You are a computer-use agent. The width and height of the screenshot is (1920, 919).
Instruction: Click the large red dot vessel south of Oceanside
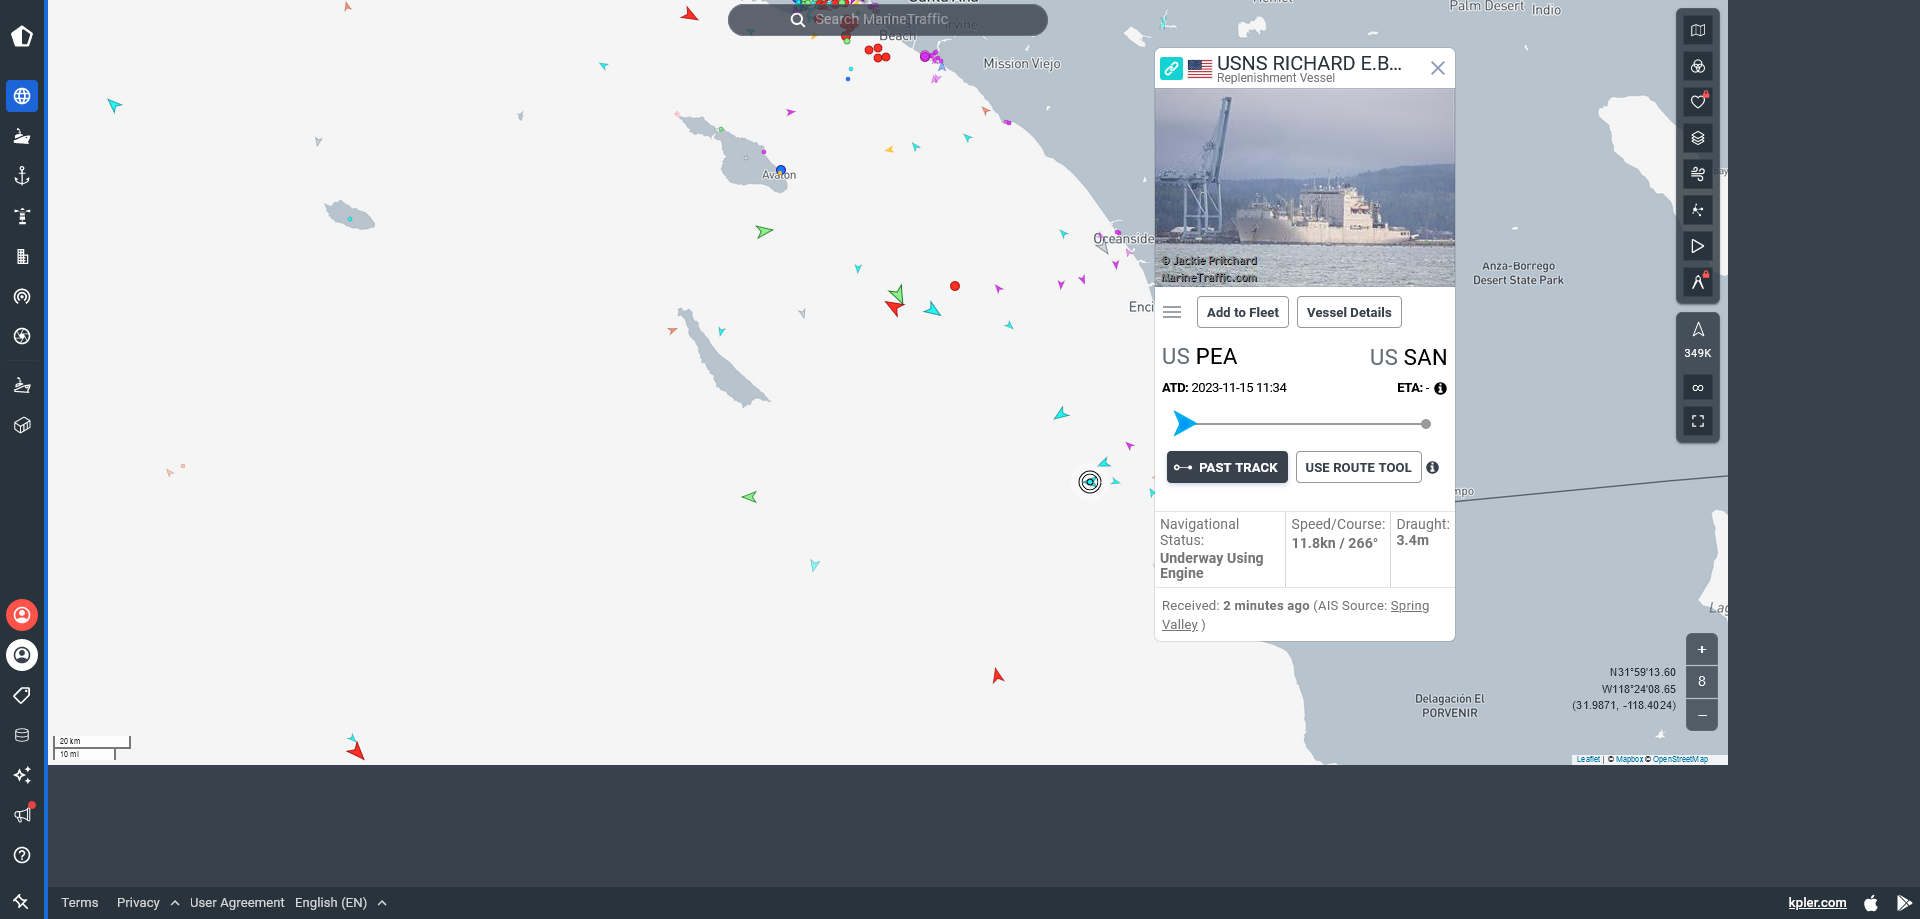pos(955,286)
